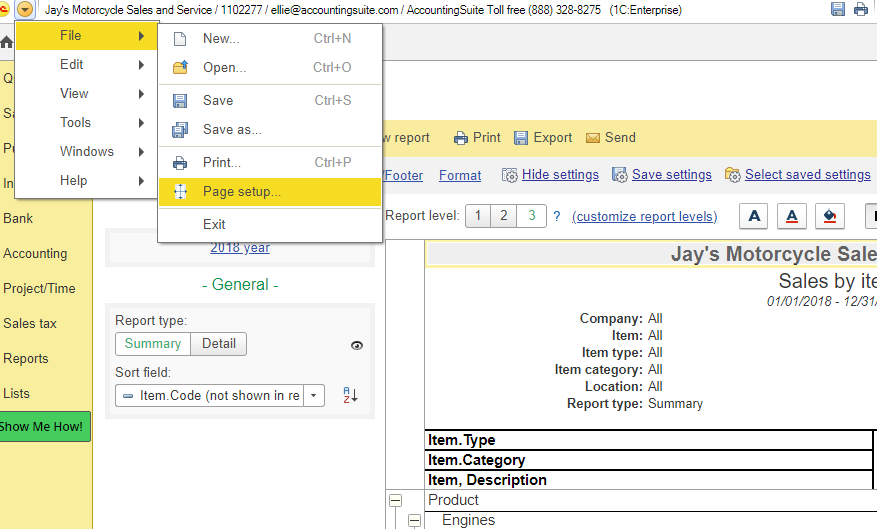Toggle the eye visibility for Report type
Image resolution: width=877 pixels, height=529 pixels.
coord(357,346)
